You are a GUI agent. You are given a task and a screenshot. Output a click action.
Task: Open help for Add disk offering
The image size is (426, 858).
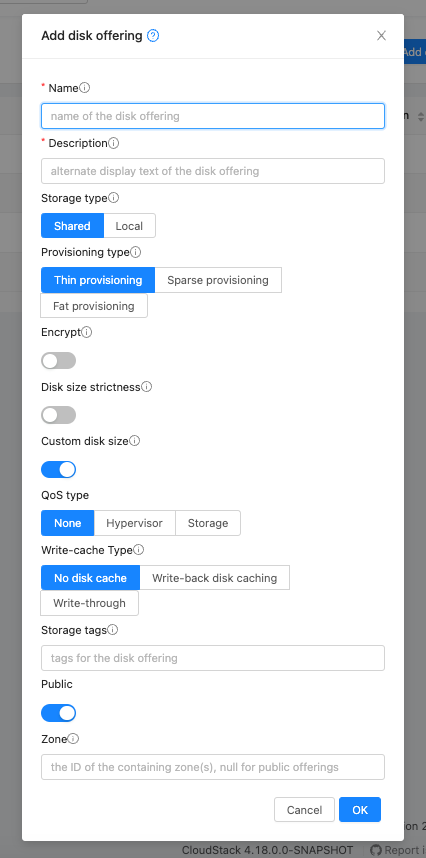[x=153, y=36]
